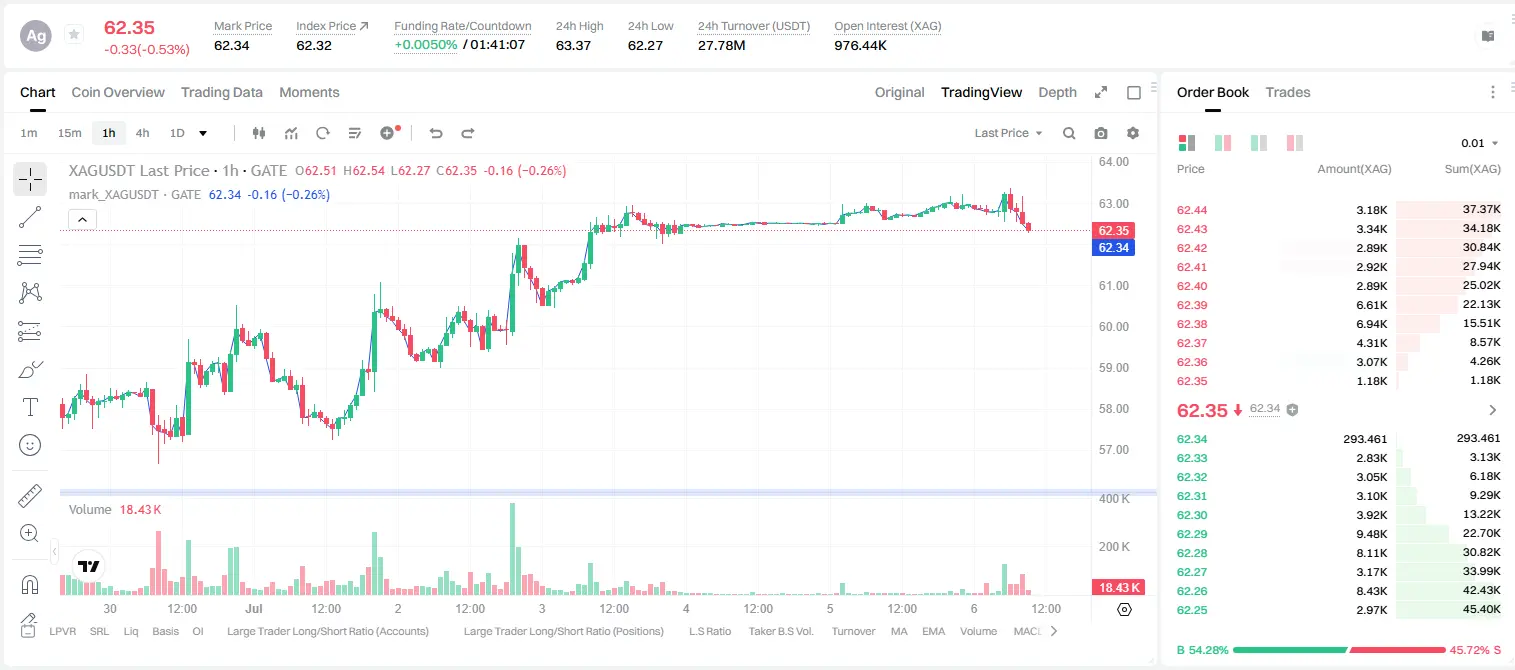
Task: Select the Taker B.S Vol. indicator
Action: [781, 631]
